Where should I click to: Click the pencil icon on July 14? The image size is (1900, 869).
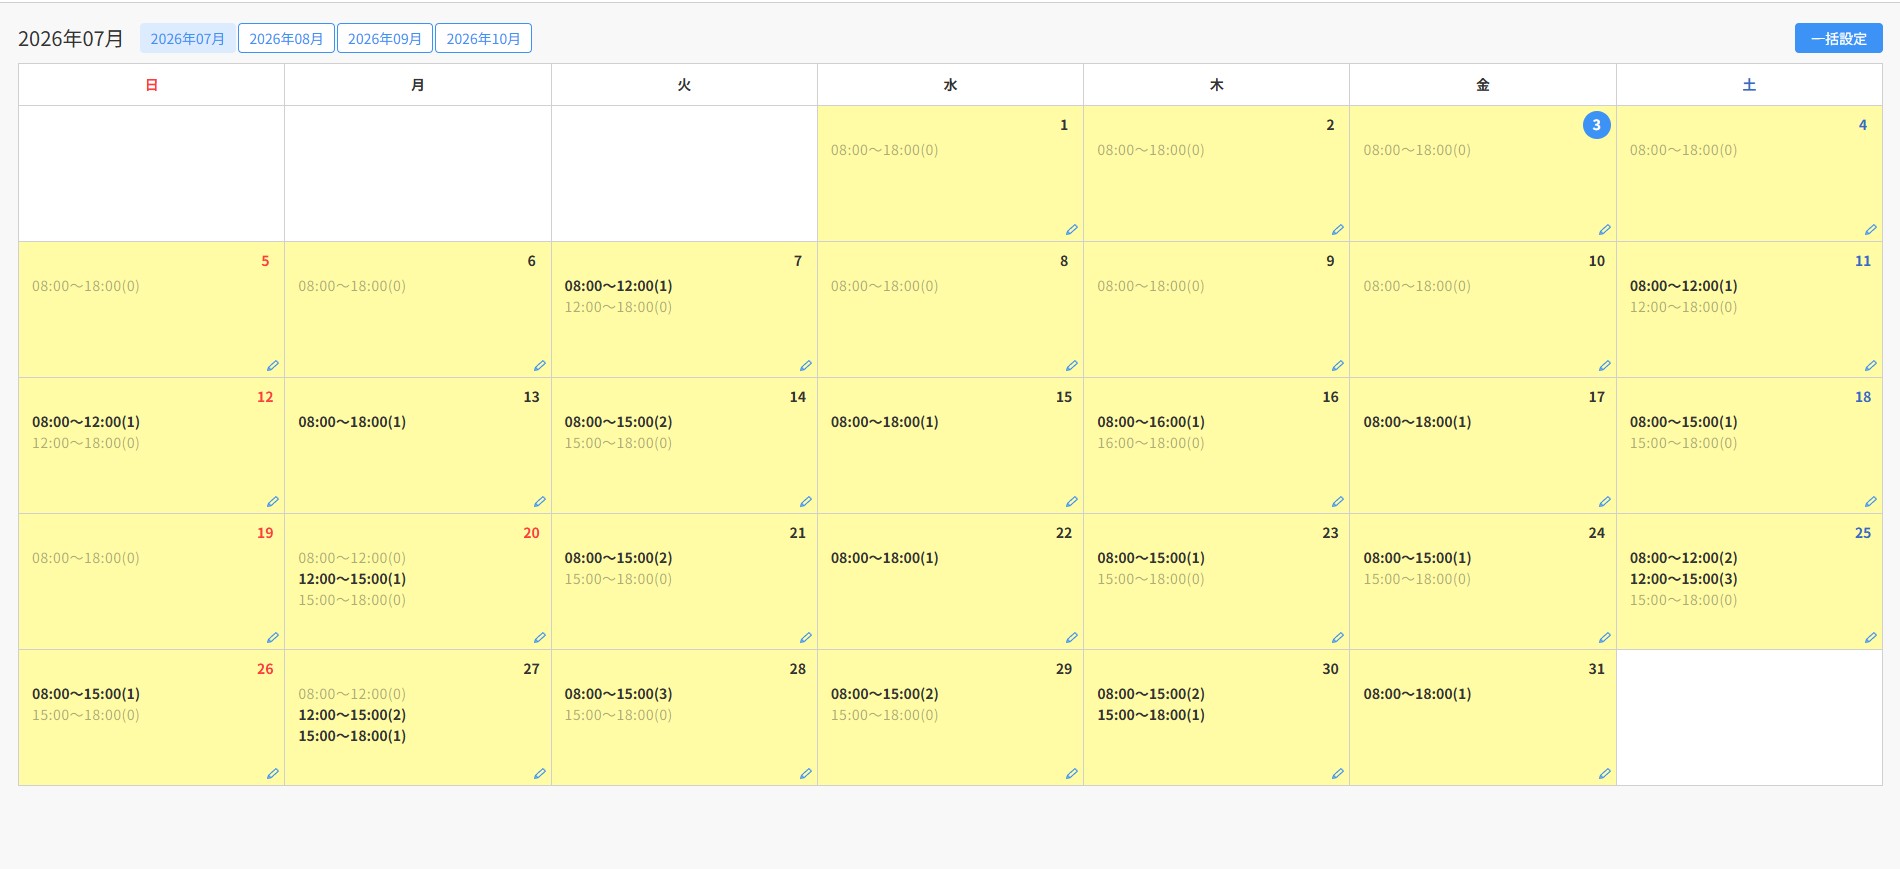pyautogui.click(x=805, y=502)
